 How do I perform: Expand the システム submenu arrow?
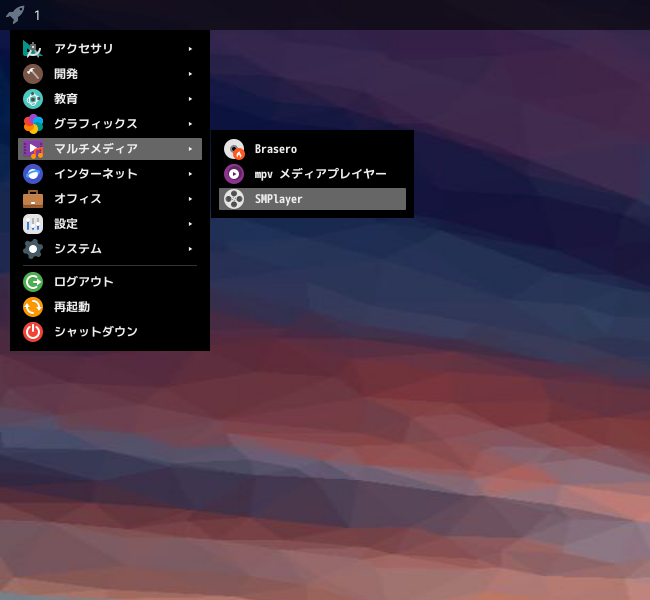pyautogui.click(x=190, y=249)
